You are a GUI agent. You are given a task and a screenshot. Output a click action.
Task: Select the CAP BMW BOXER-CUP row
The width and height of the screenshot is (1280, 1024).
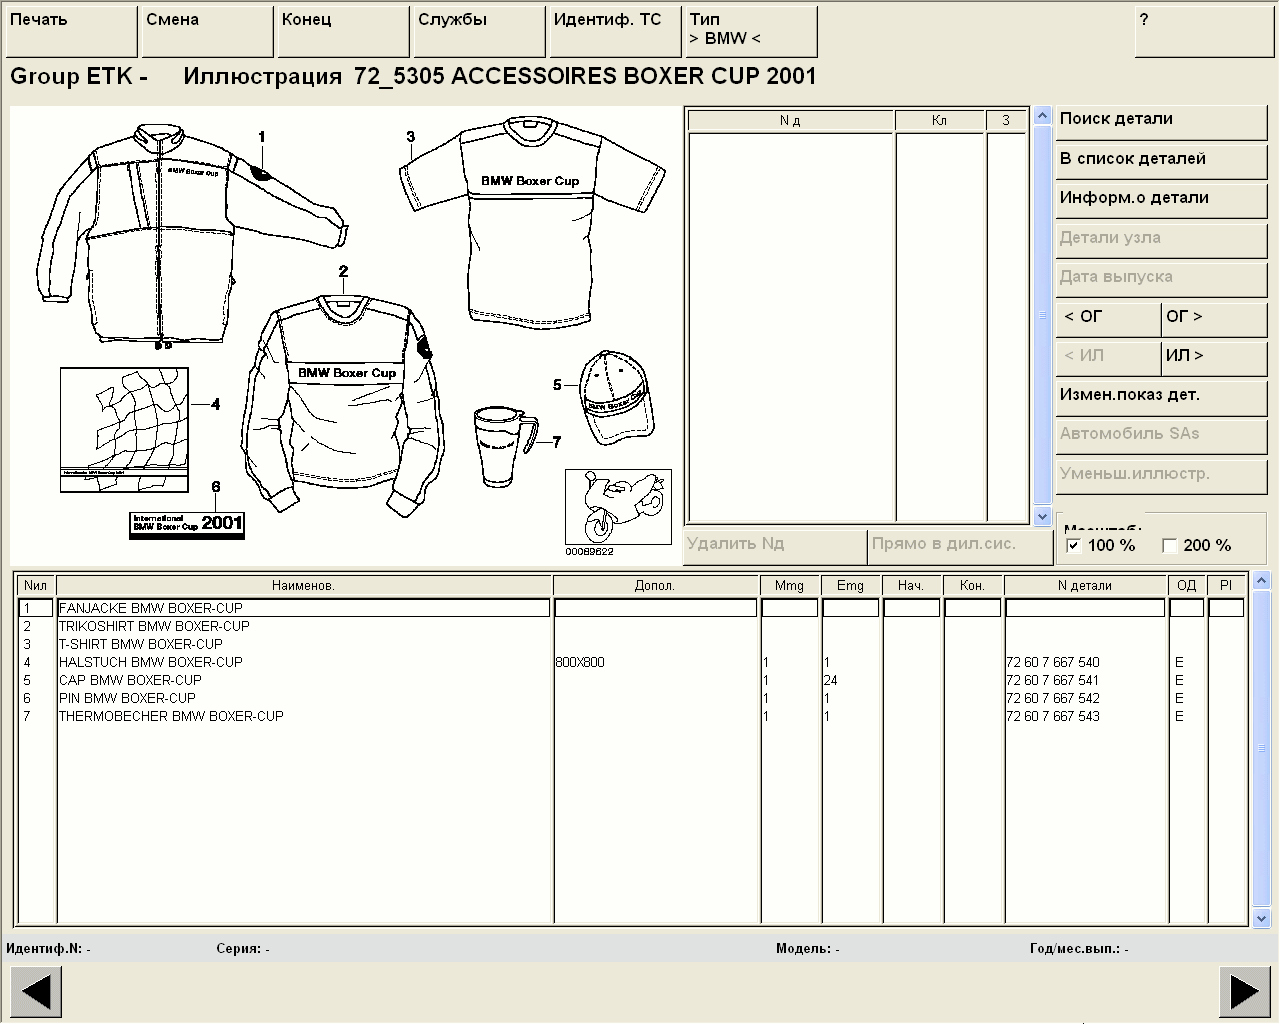tap(632, 680)
